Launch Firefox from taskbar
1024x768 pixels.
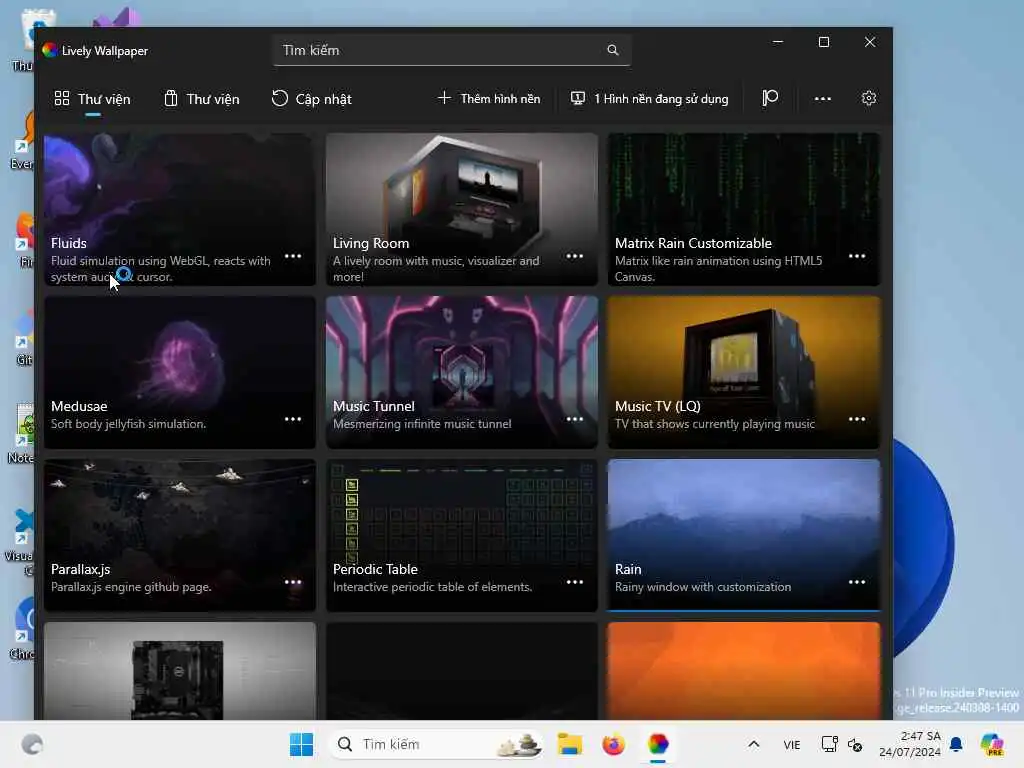click(x=613, y=744)
